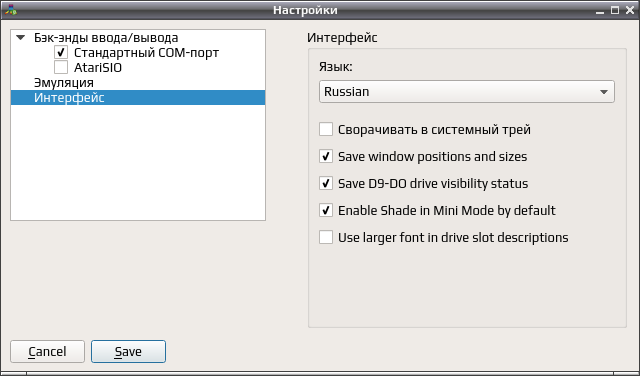
Task: Select the Стандартный COM-порт tree item label
Action: coord(146,53)
